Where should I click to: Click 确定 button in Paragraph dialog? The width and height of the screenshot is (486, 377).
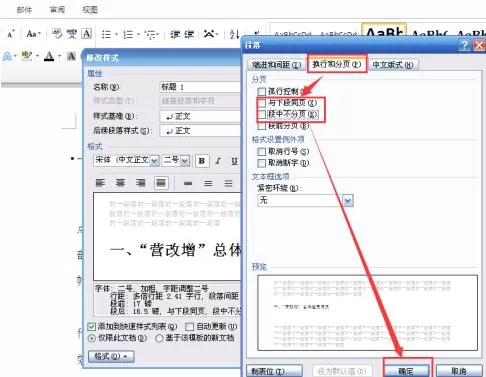pyautogui.click(x=406, y=371)
